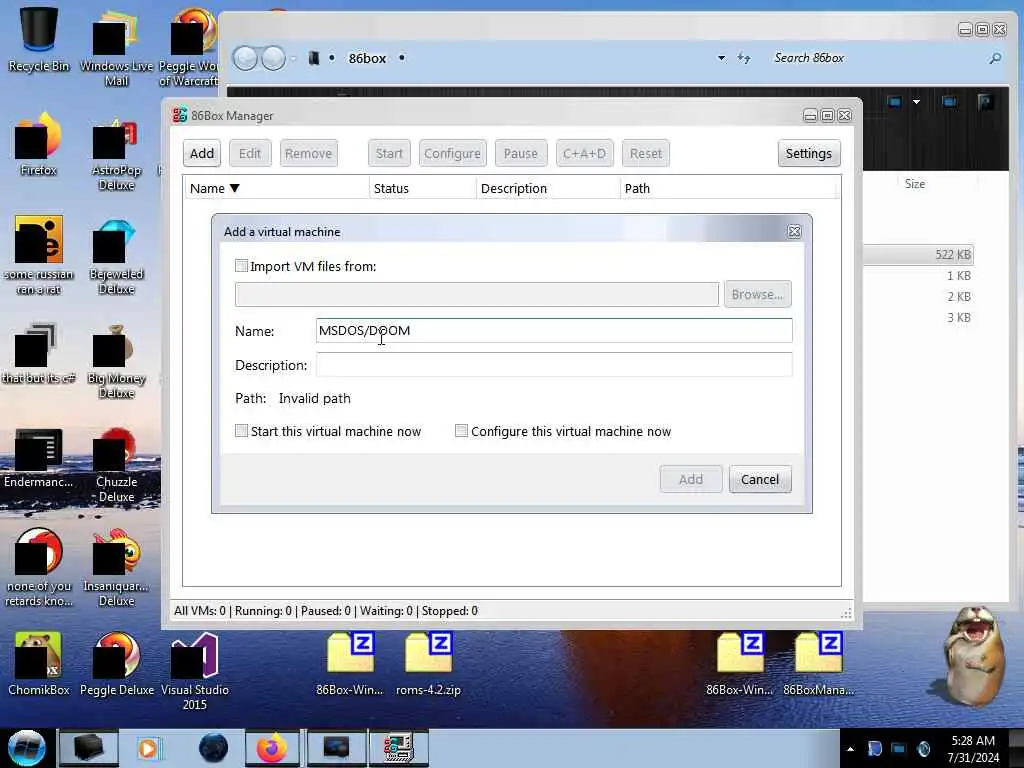
Task: Enable Import VM files from checkbox
Action: tap(242, 266)
